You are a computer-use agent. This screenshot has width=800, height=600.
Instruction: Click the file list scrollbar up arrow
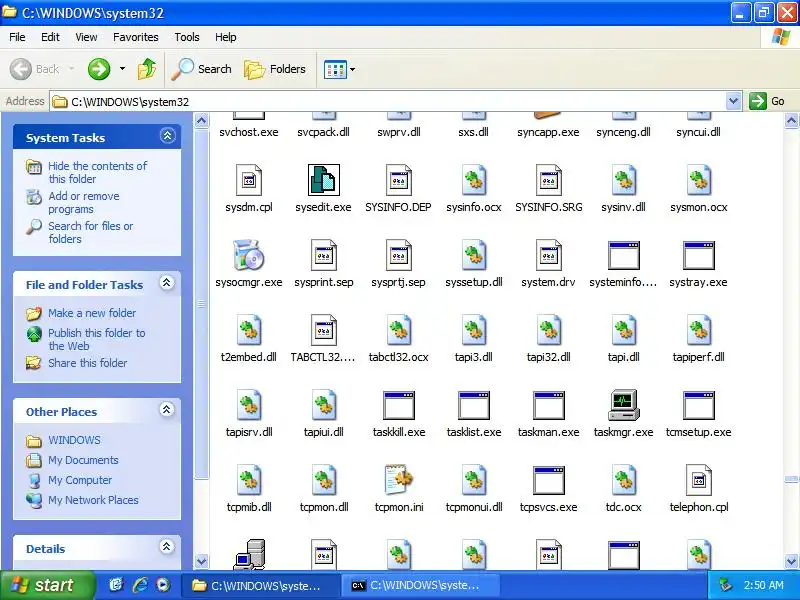pos(791,121)
